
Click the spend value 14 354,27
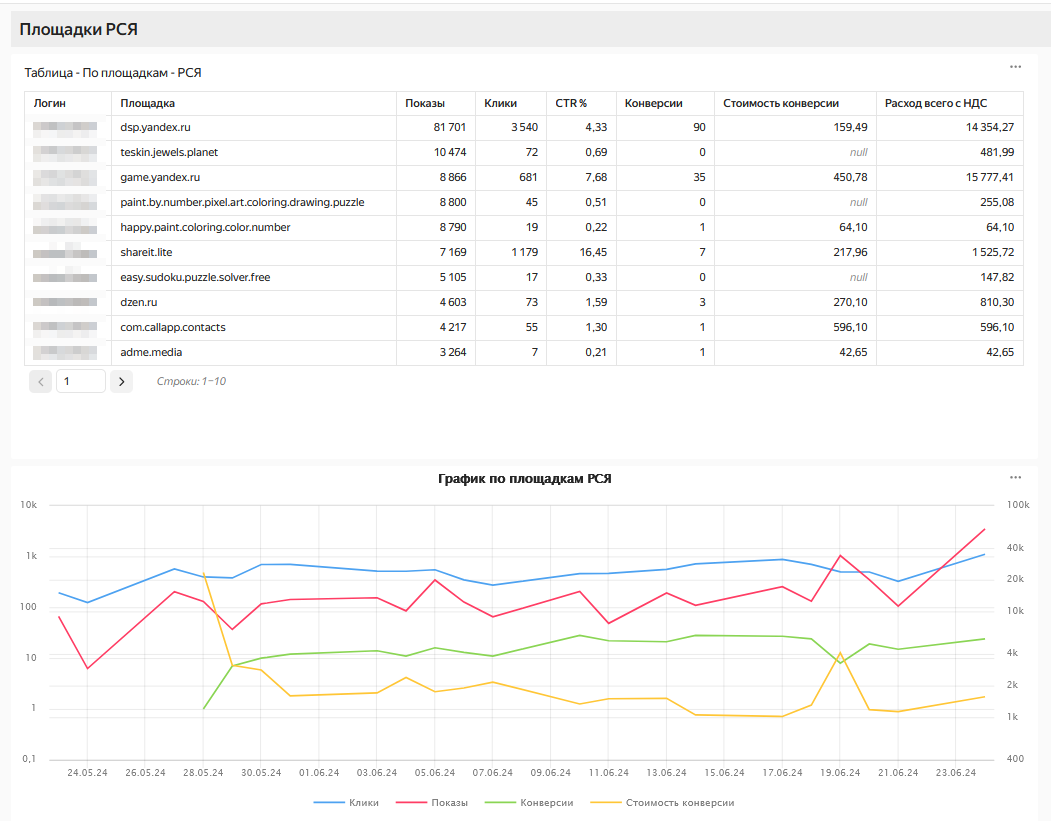pos(990,127)
